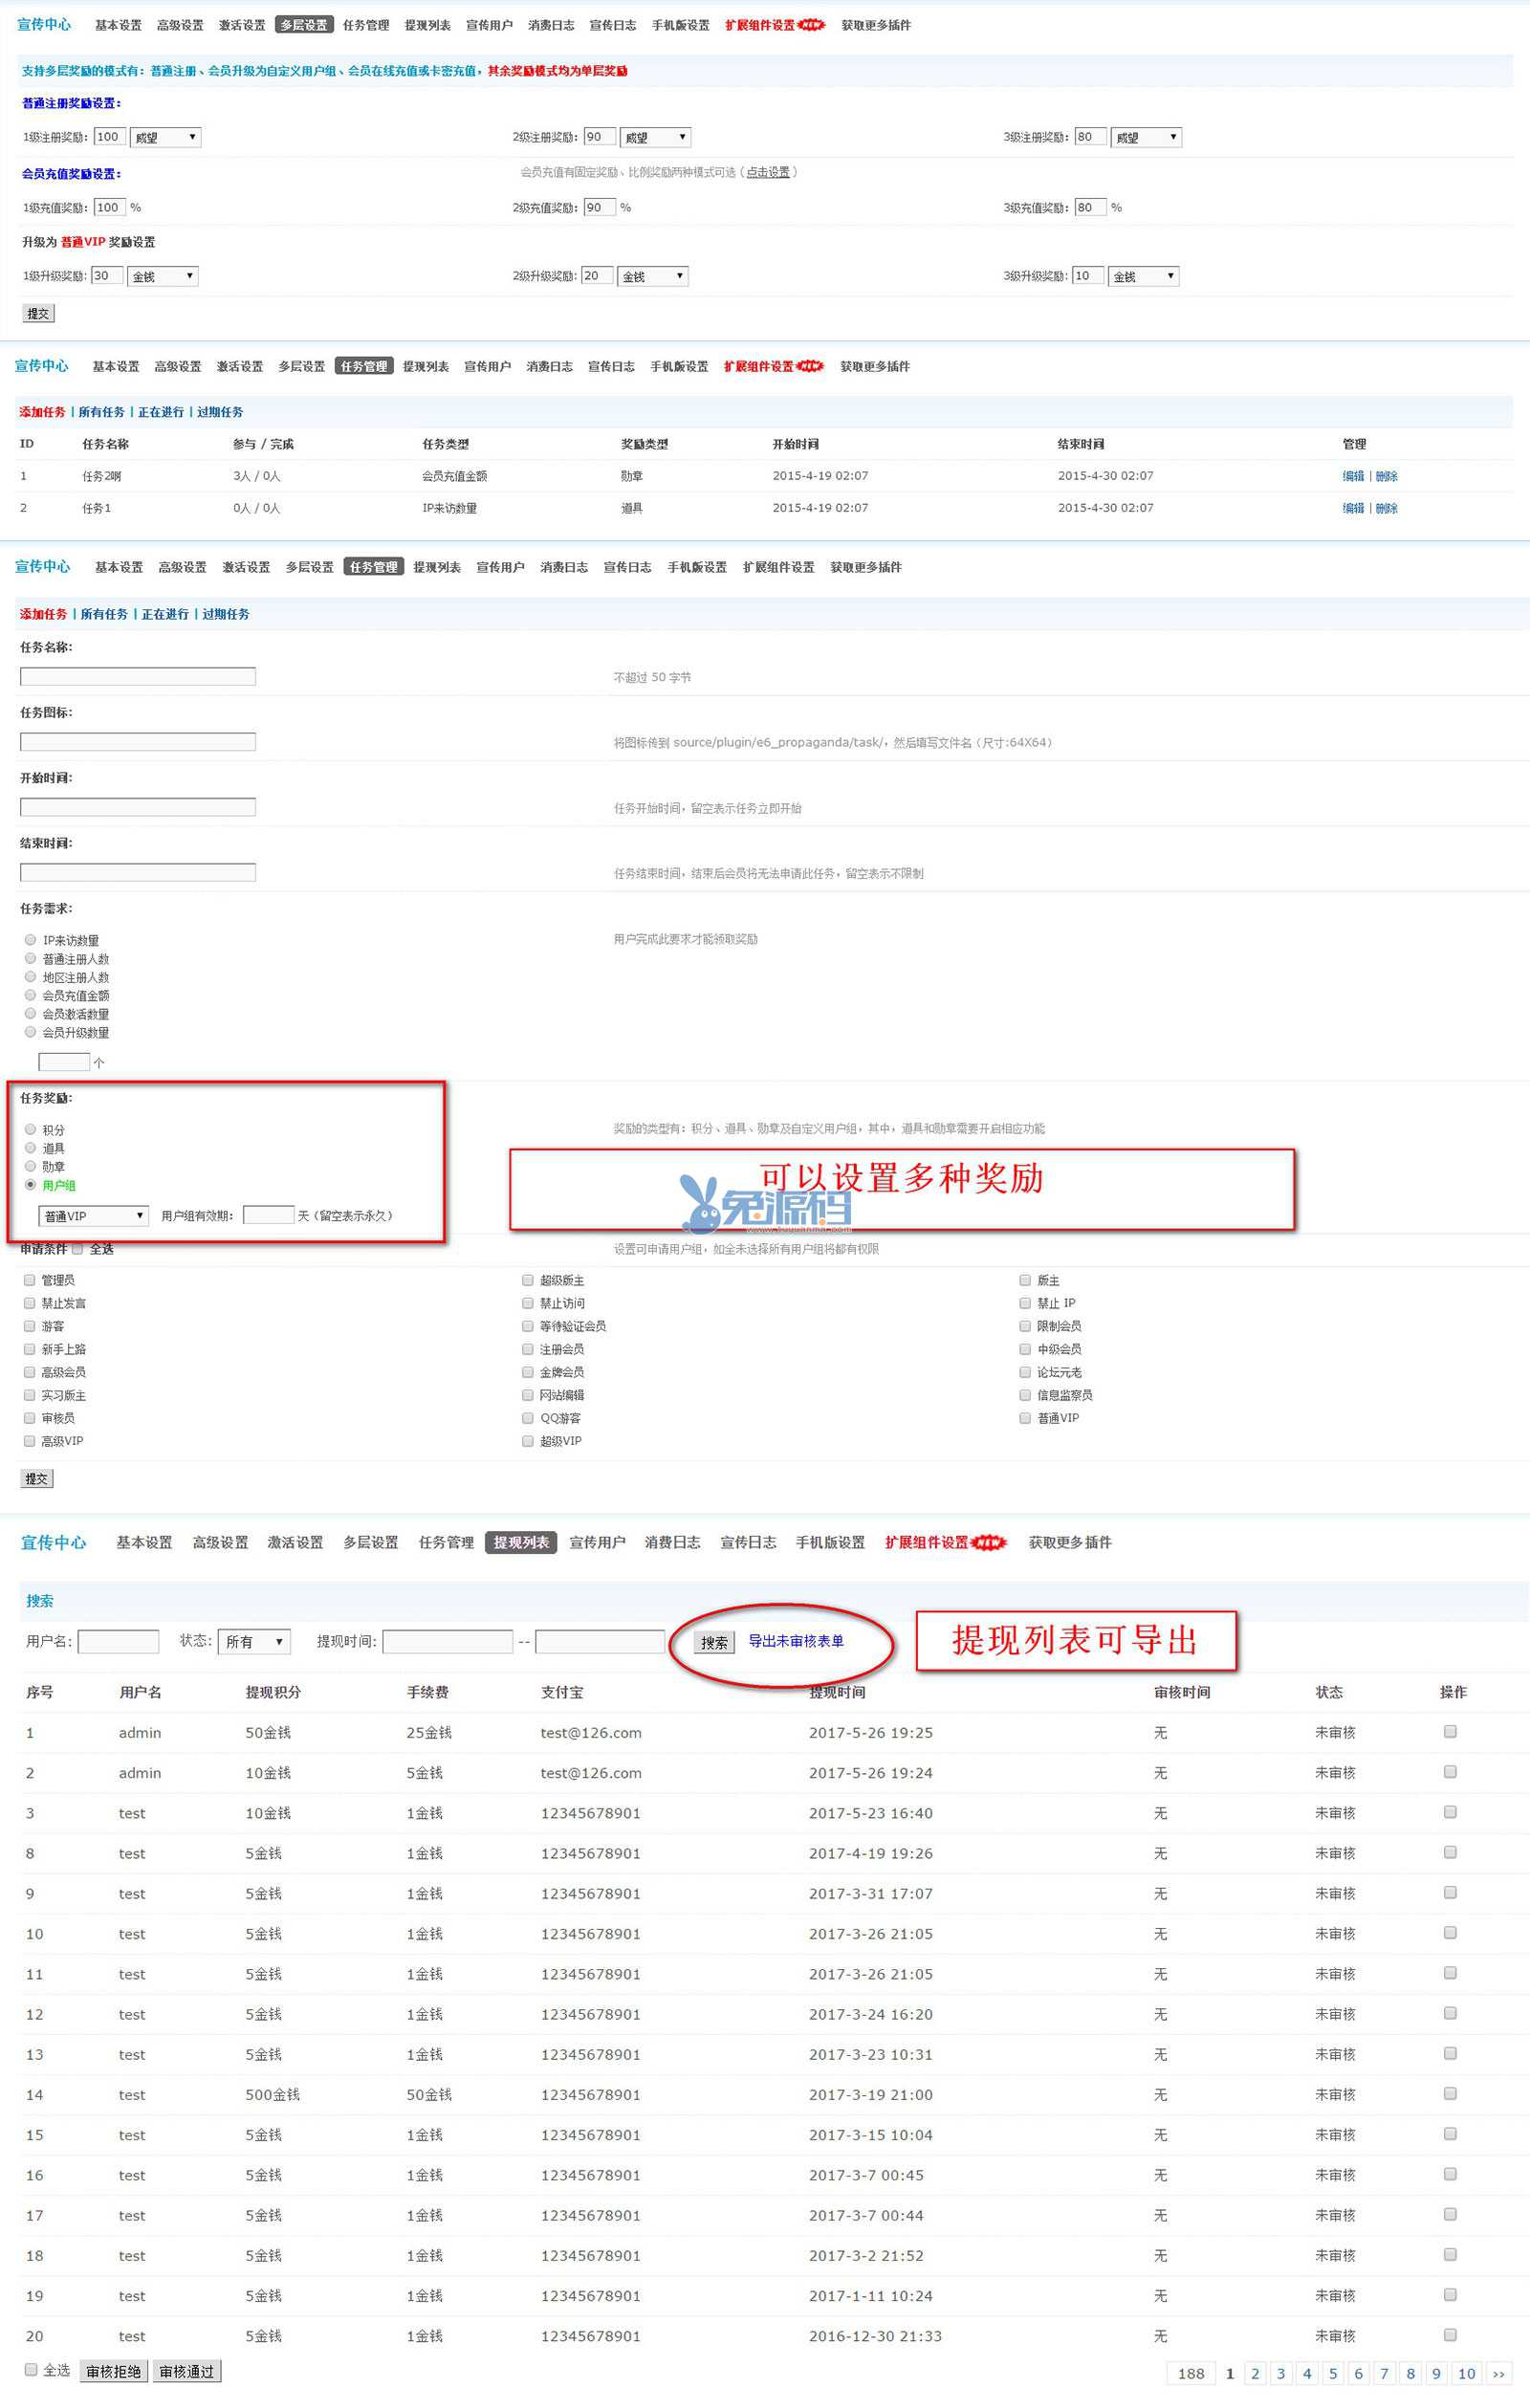1530x2408 pixels.
Task: Click 编辑 for task 任务2啊
Action: pyautogui.click(x=1353, y=476)
